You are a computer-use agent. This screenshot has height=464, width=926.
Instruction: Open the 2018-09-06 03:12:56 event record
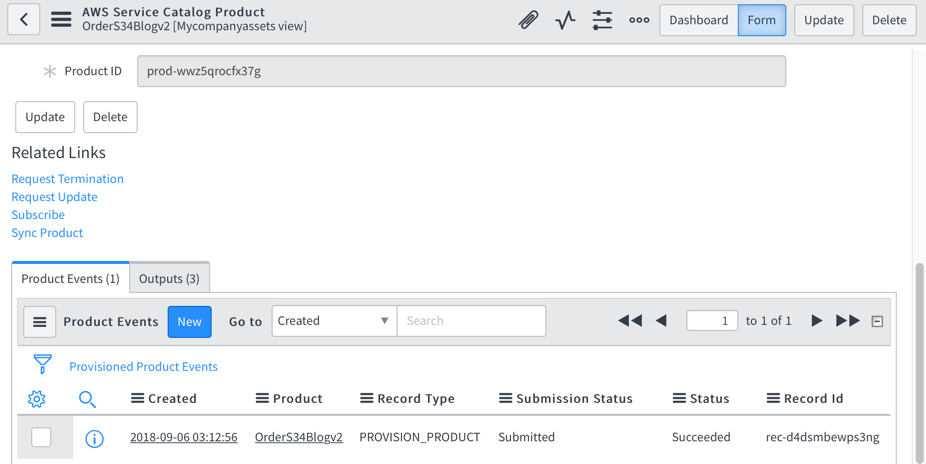pyautogui.click(x=184, y=437)
